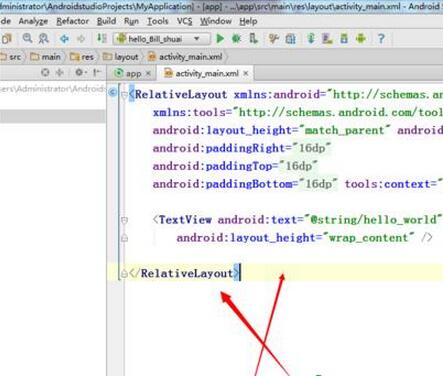The width and height of the screenshot is (443, 376).
Task: Open the Android Device Monitor icon
Action: coord(361,39)
